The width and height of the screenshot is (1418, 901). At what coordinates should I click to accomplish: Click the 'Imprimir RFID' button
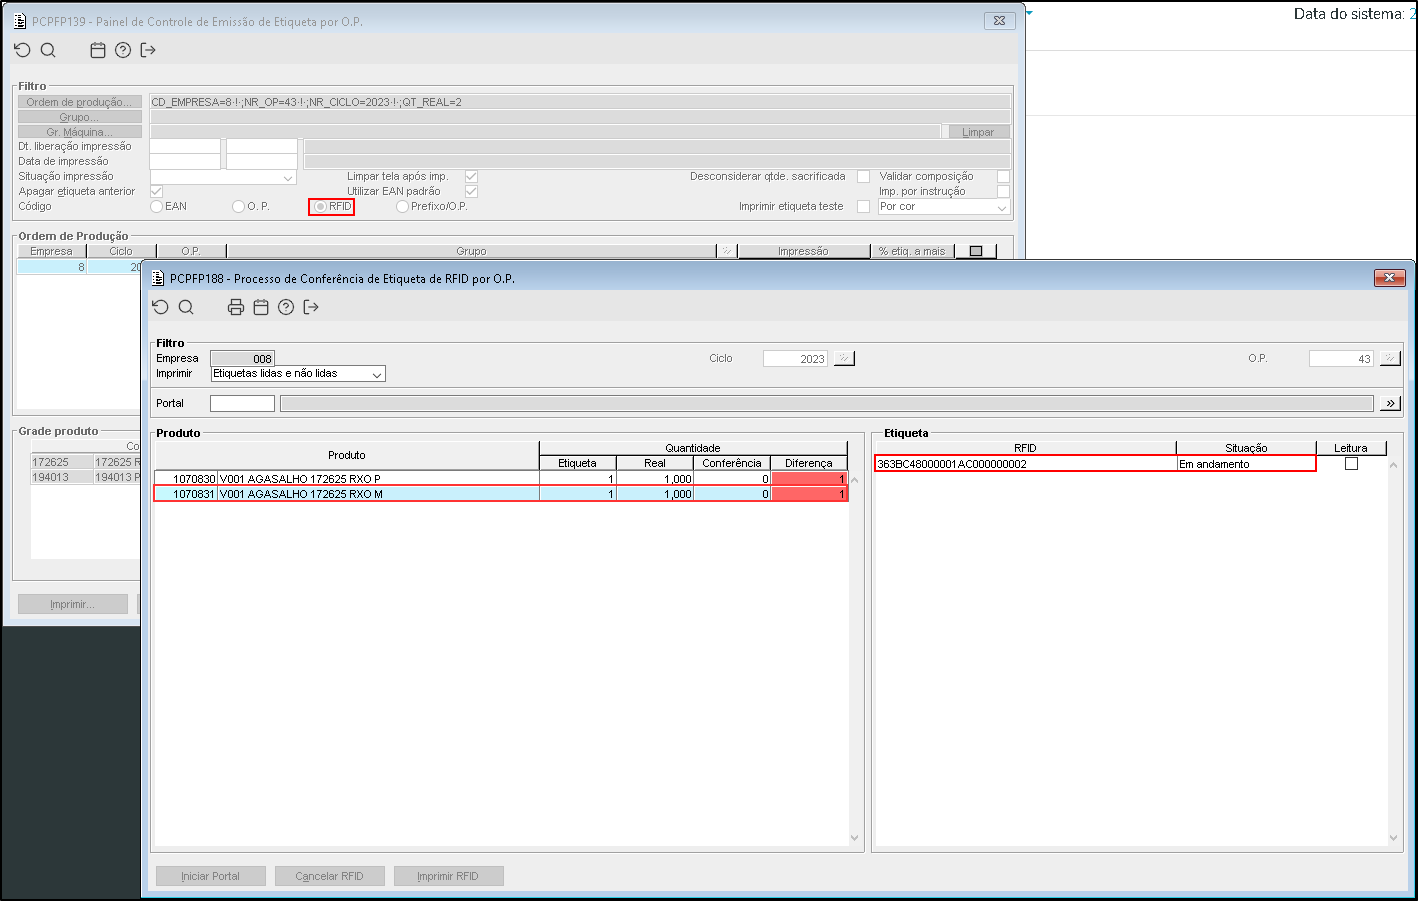pos(449,876)
